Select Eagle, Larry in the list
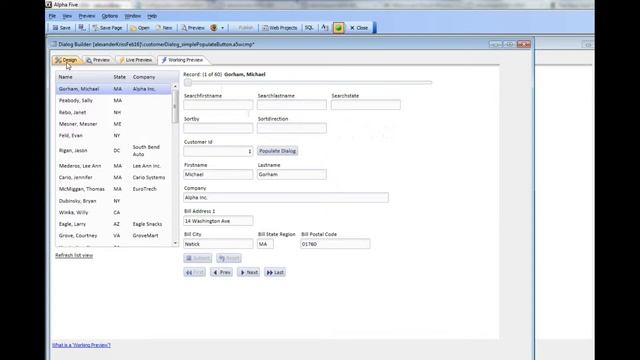The height and width of the screenshot is (360, 640). pos(114,224)
